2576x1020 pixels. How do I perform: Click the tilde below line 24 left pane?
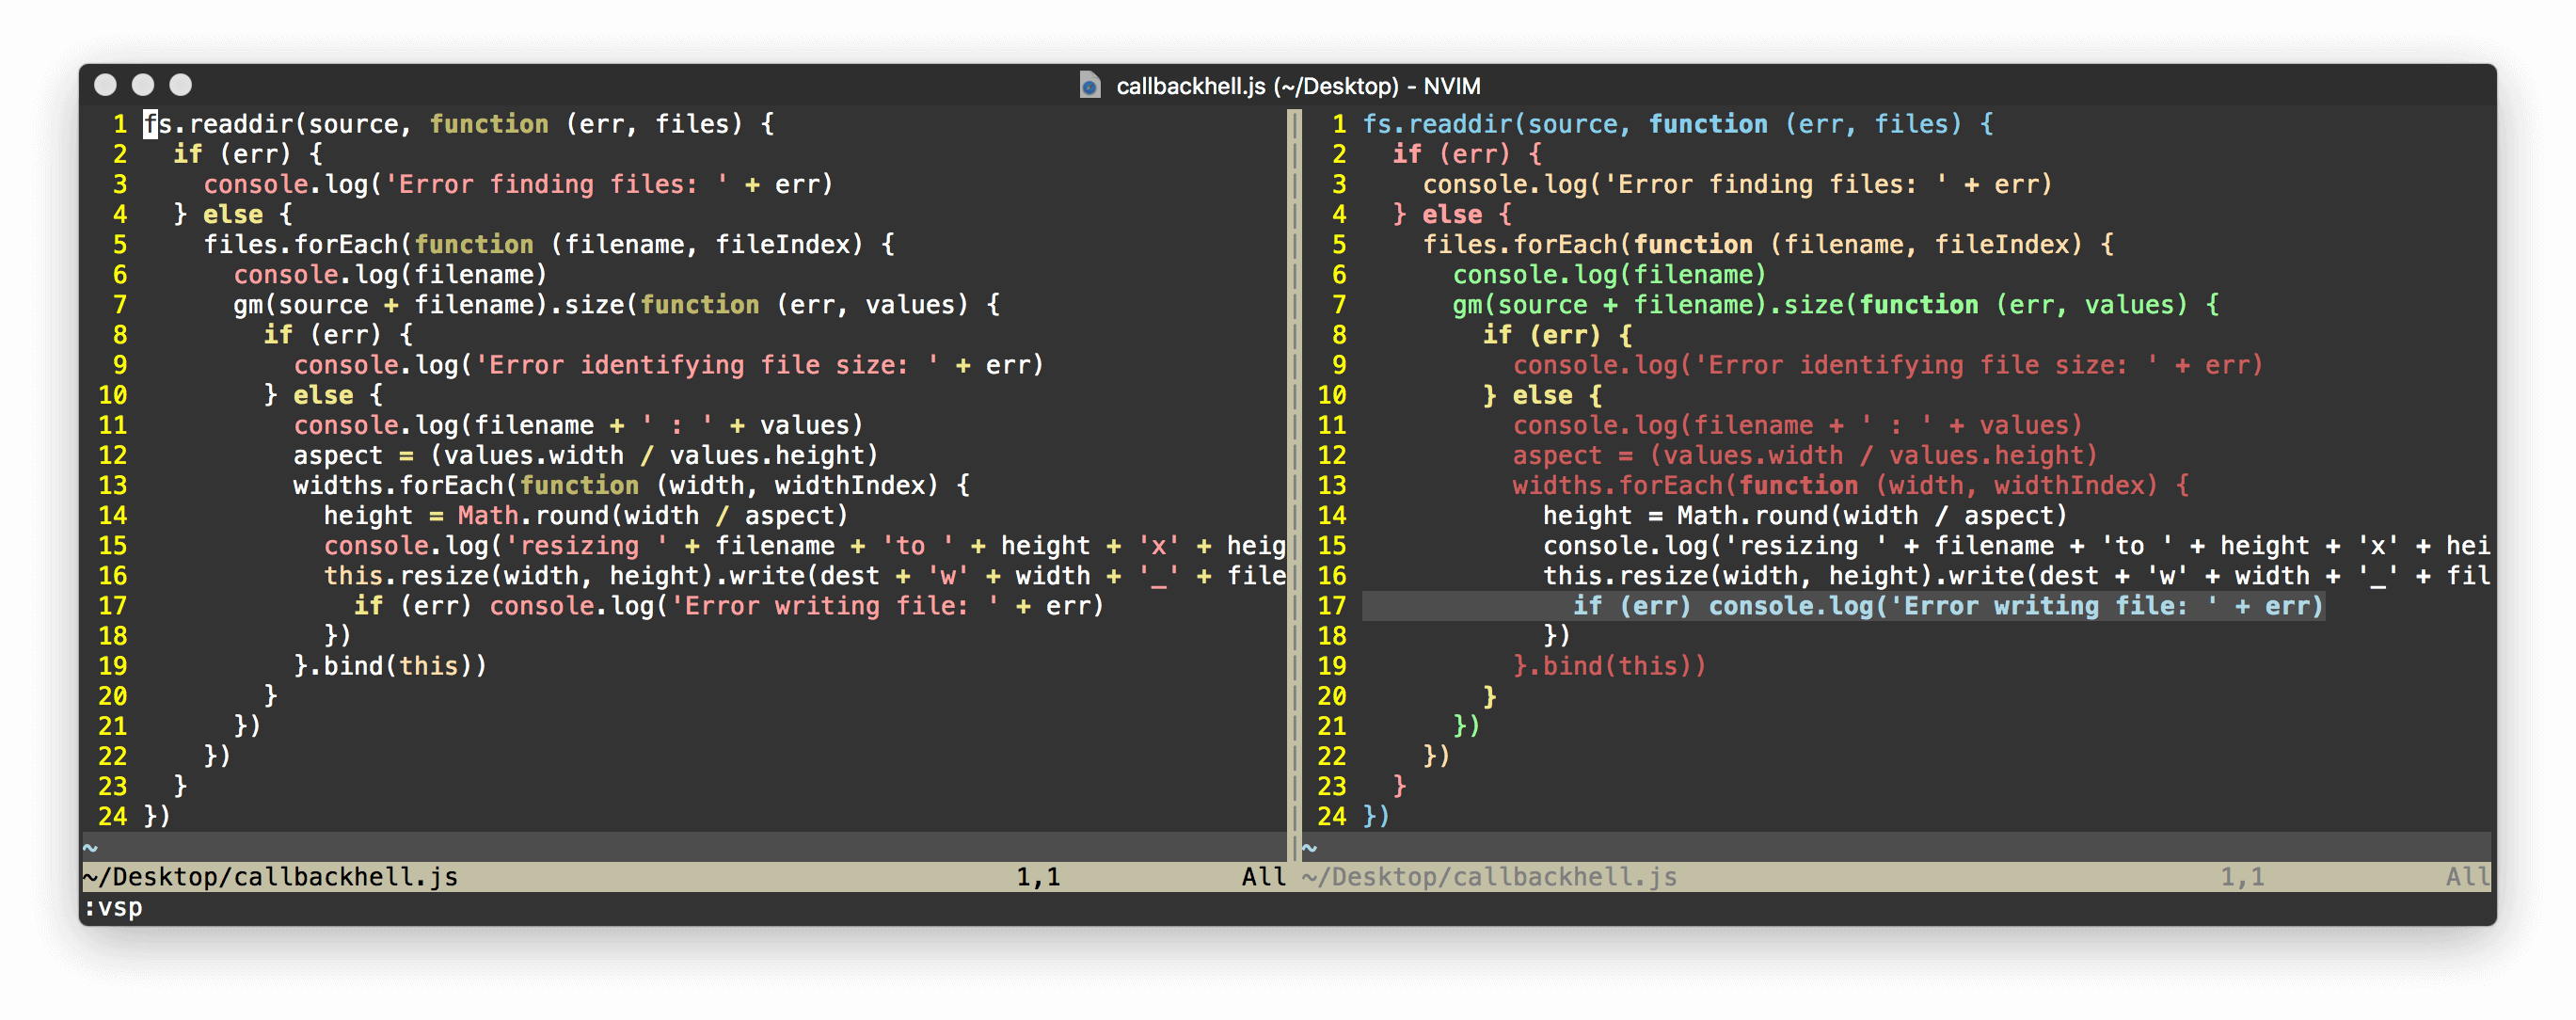[90, 848]
